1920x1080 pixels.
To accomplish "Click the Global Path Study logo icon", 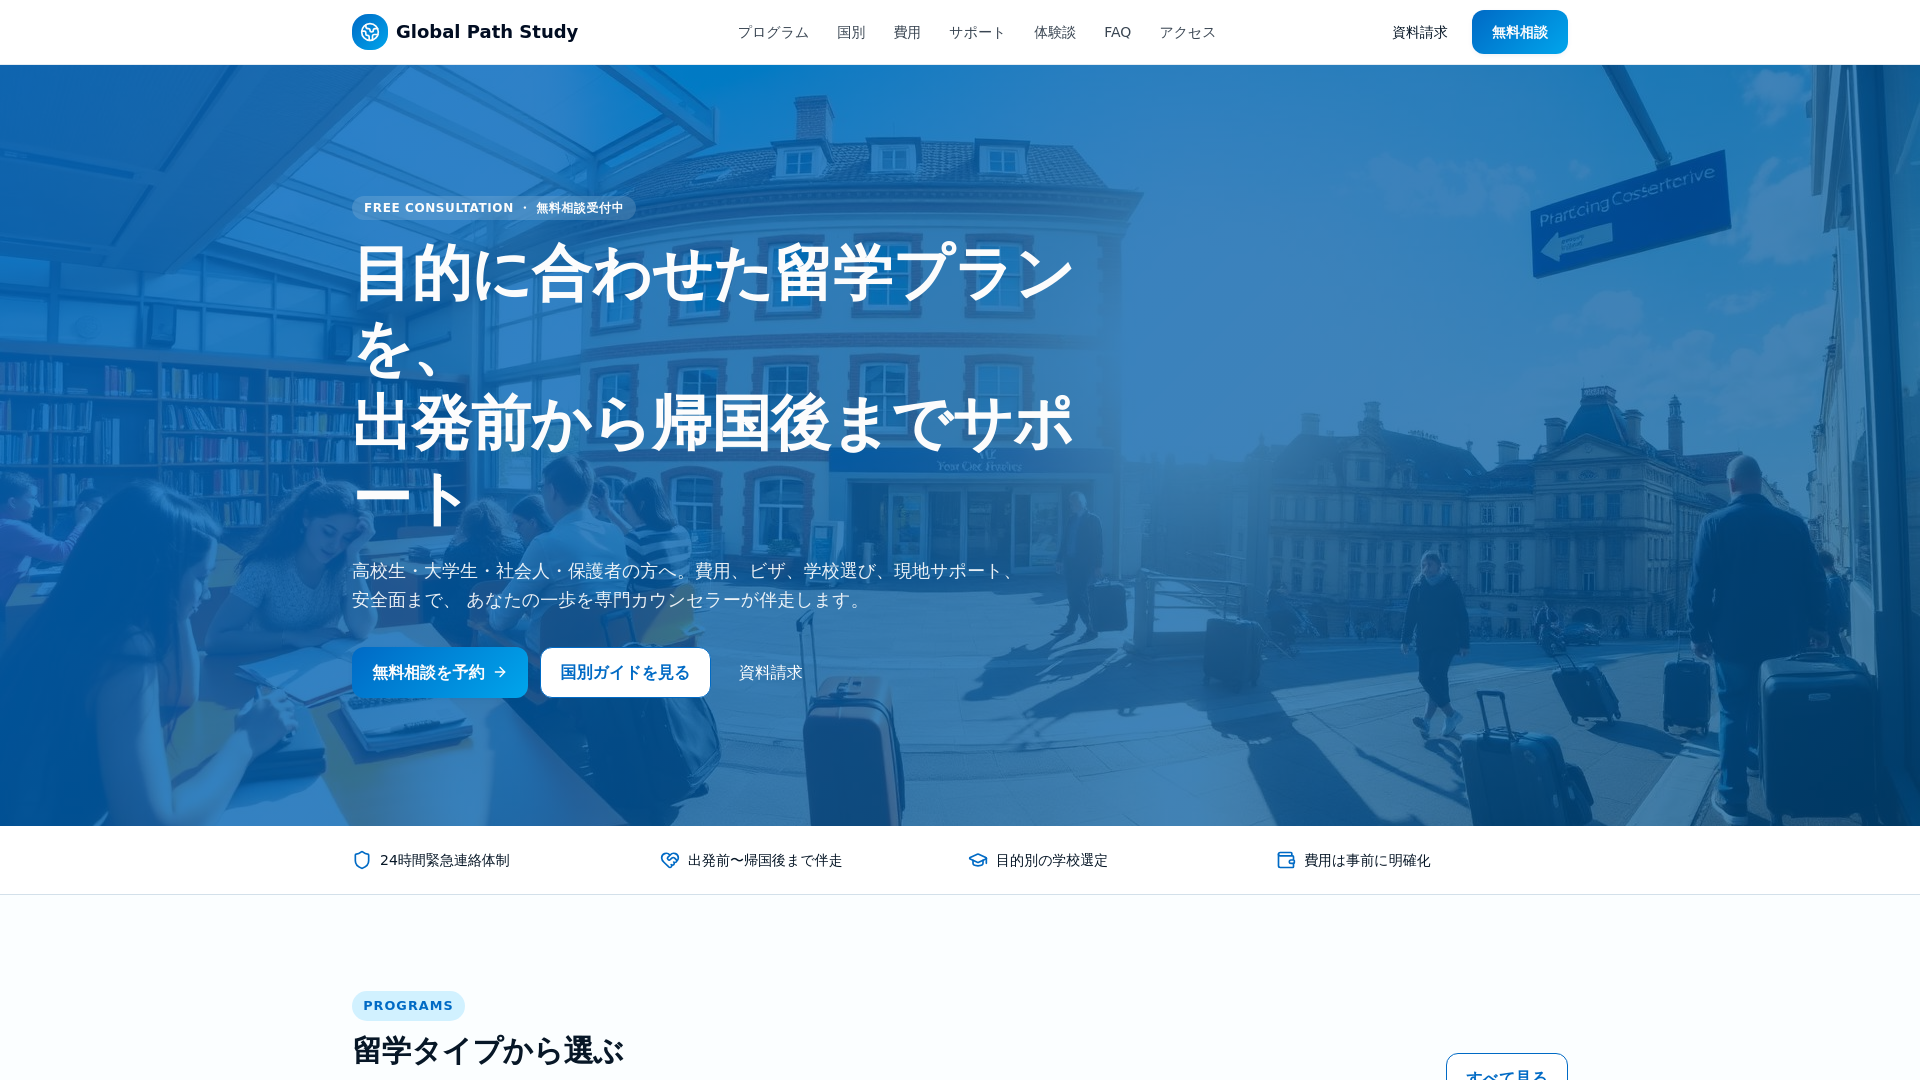I will click(370, 32).
